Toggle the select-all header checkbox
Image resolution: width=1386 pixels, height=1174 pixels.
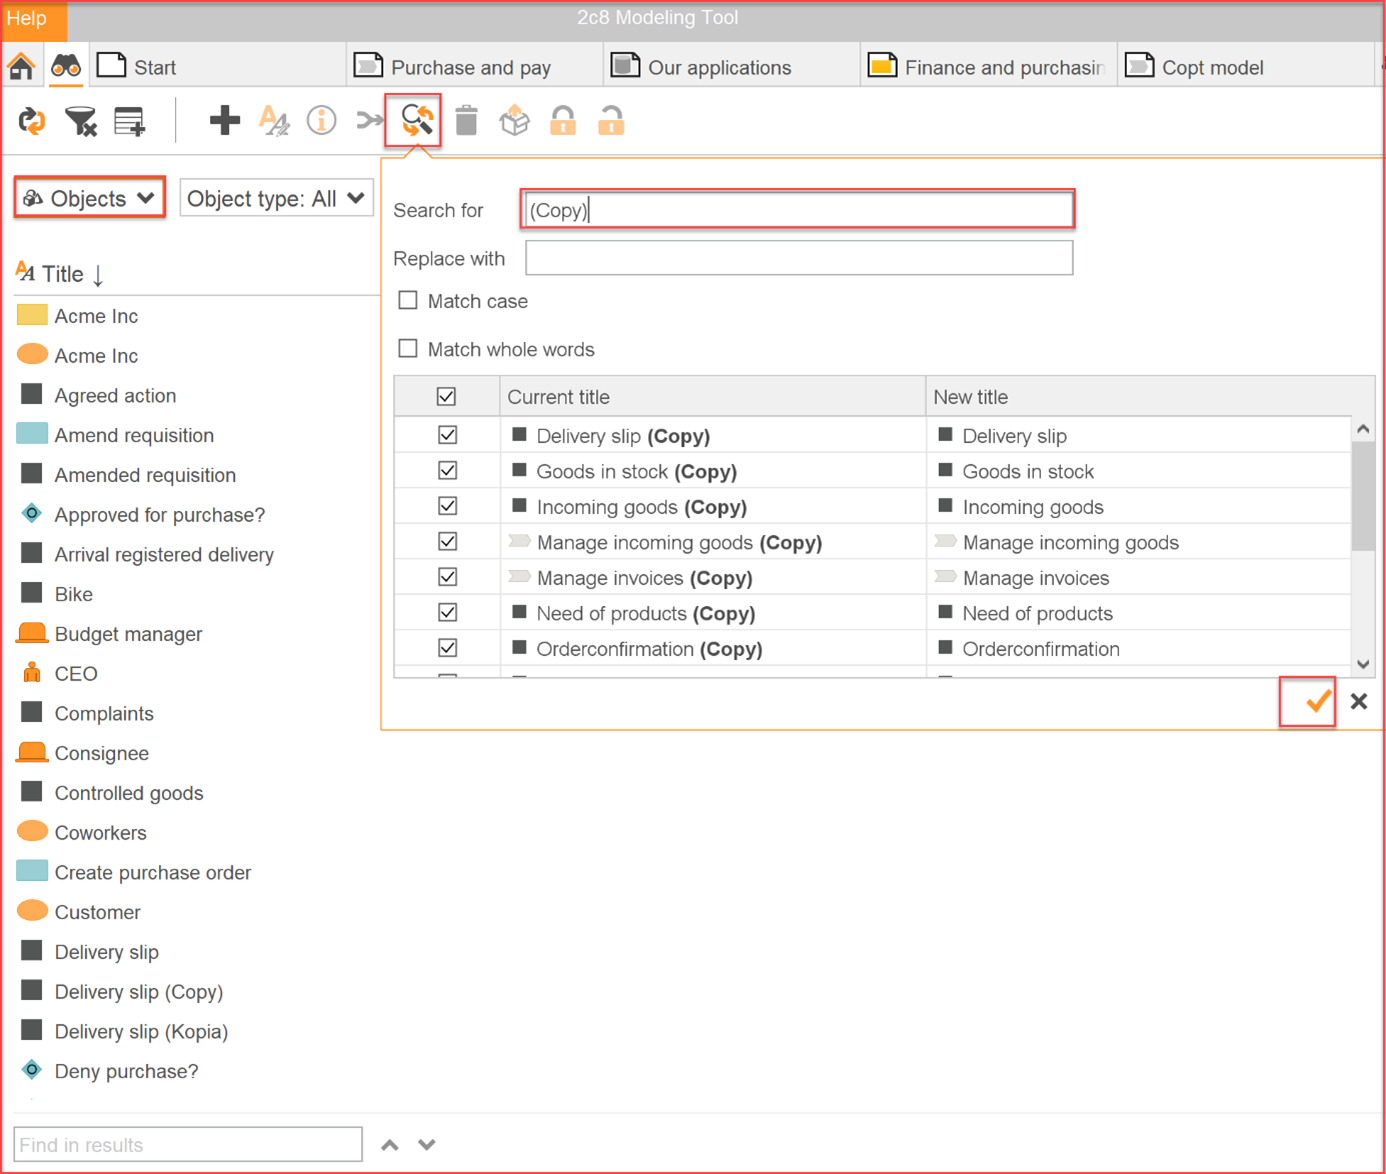pos(447,397)
